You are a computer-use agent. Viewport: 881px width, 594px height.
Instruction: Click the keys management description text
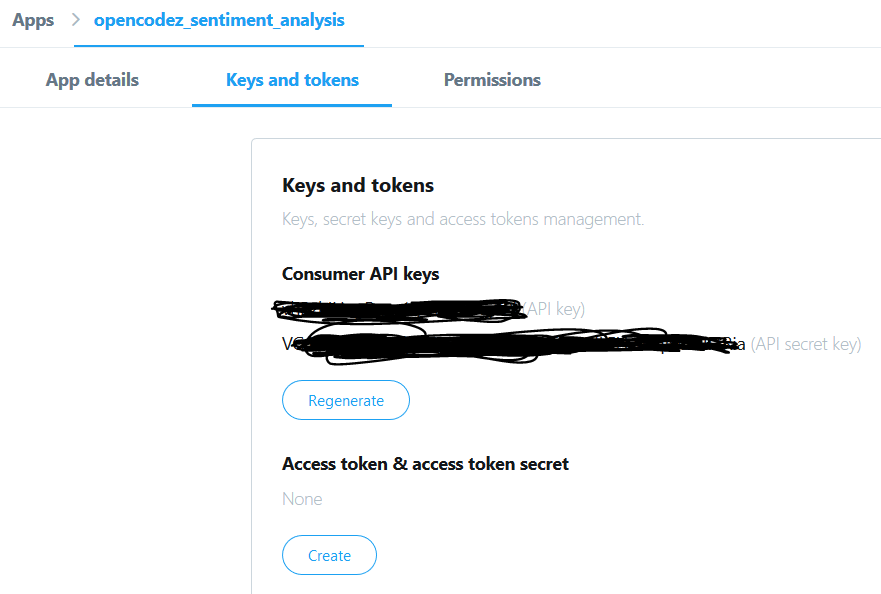coord(463,219)
